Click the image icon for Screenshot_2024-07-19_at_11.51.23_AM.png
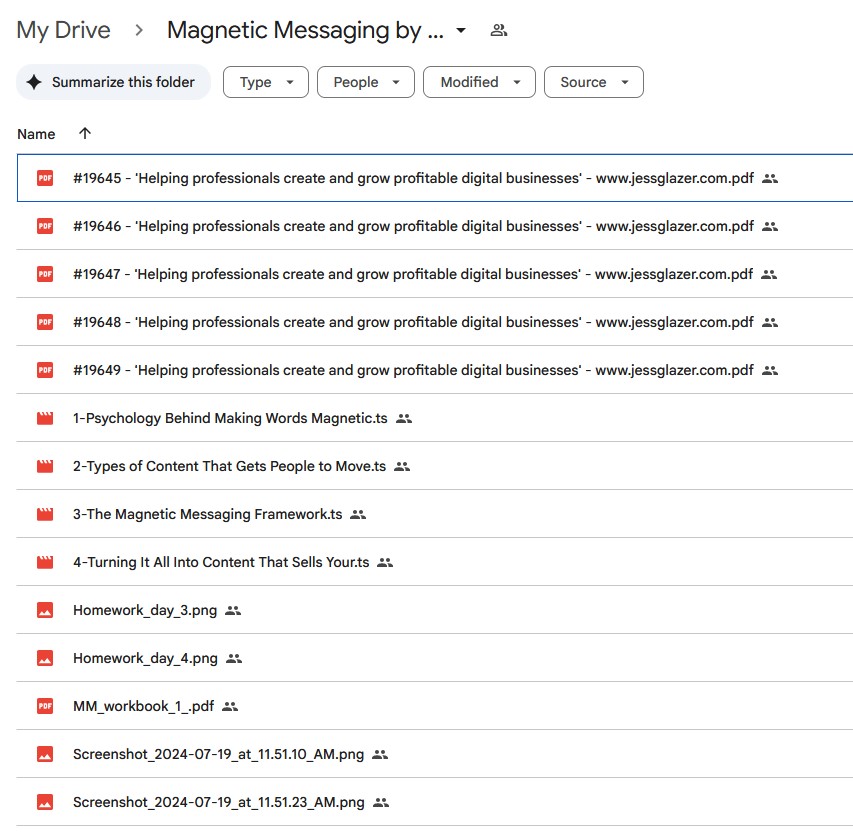Viewport: 853px width, 833px height. pos(45,802)
